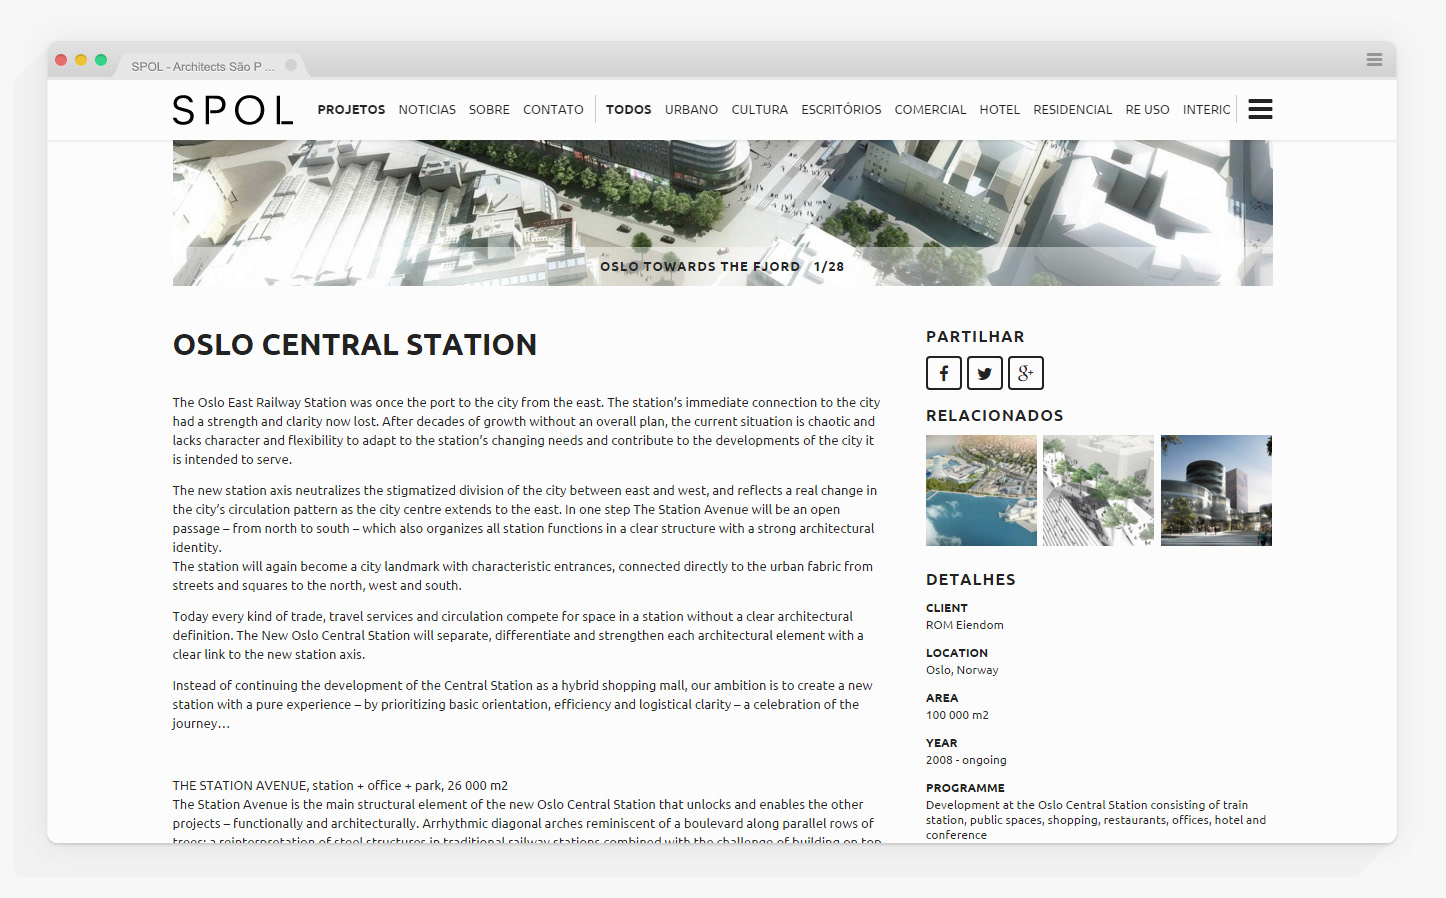Image resolution: width=1446 pixels, height=898 pixels.
Task: Click 'THE STATION AVENUE' paragraph line
Action: pyautogui.click(x=340, y=786)
